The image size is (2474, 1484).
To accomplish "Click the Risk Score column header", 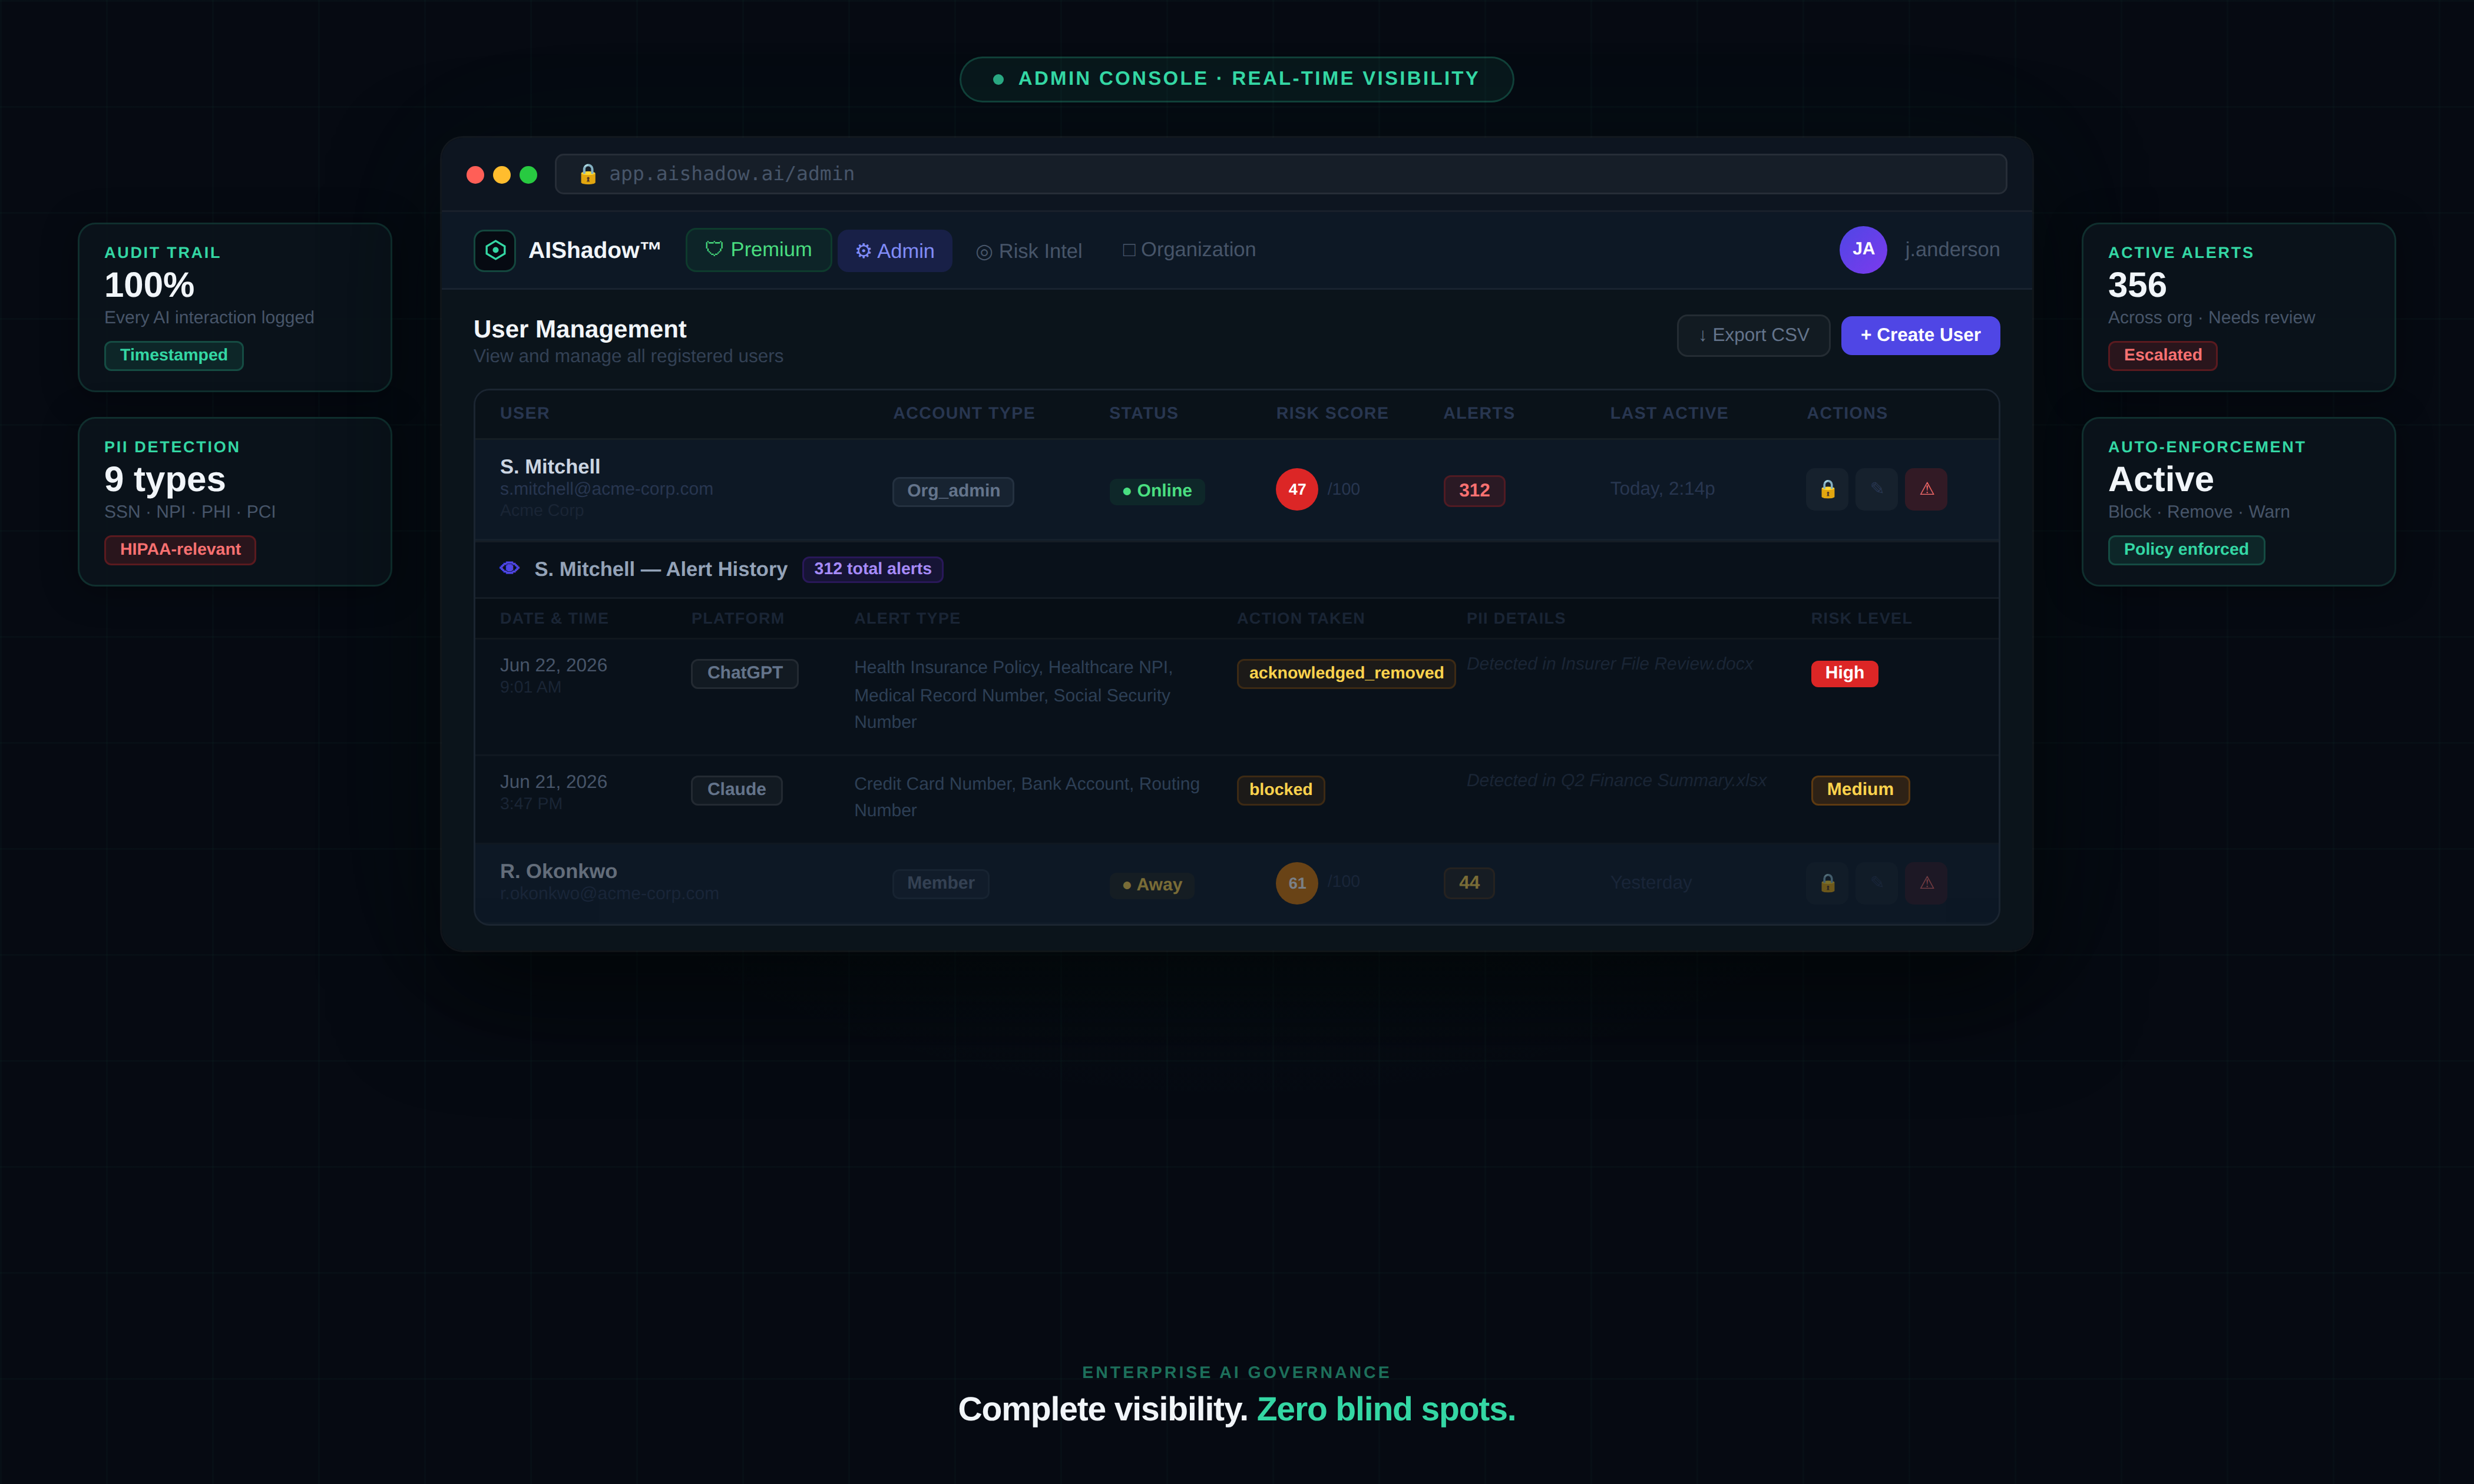I will 1332,413.
